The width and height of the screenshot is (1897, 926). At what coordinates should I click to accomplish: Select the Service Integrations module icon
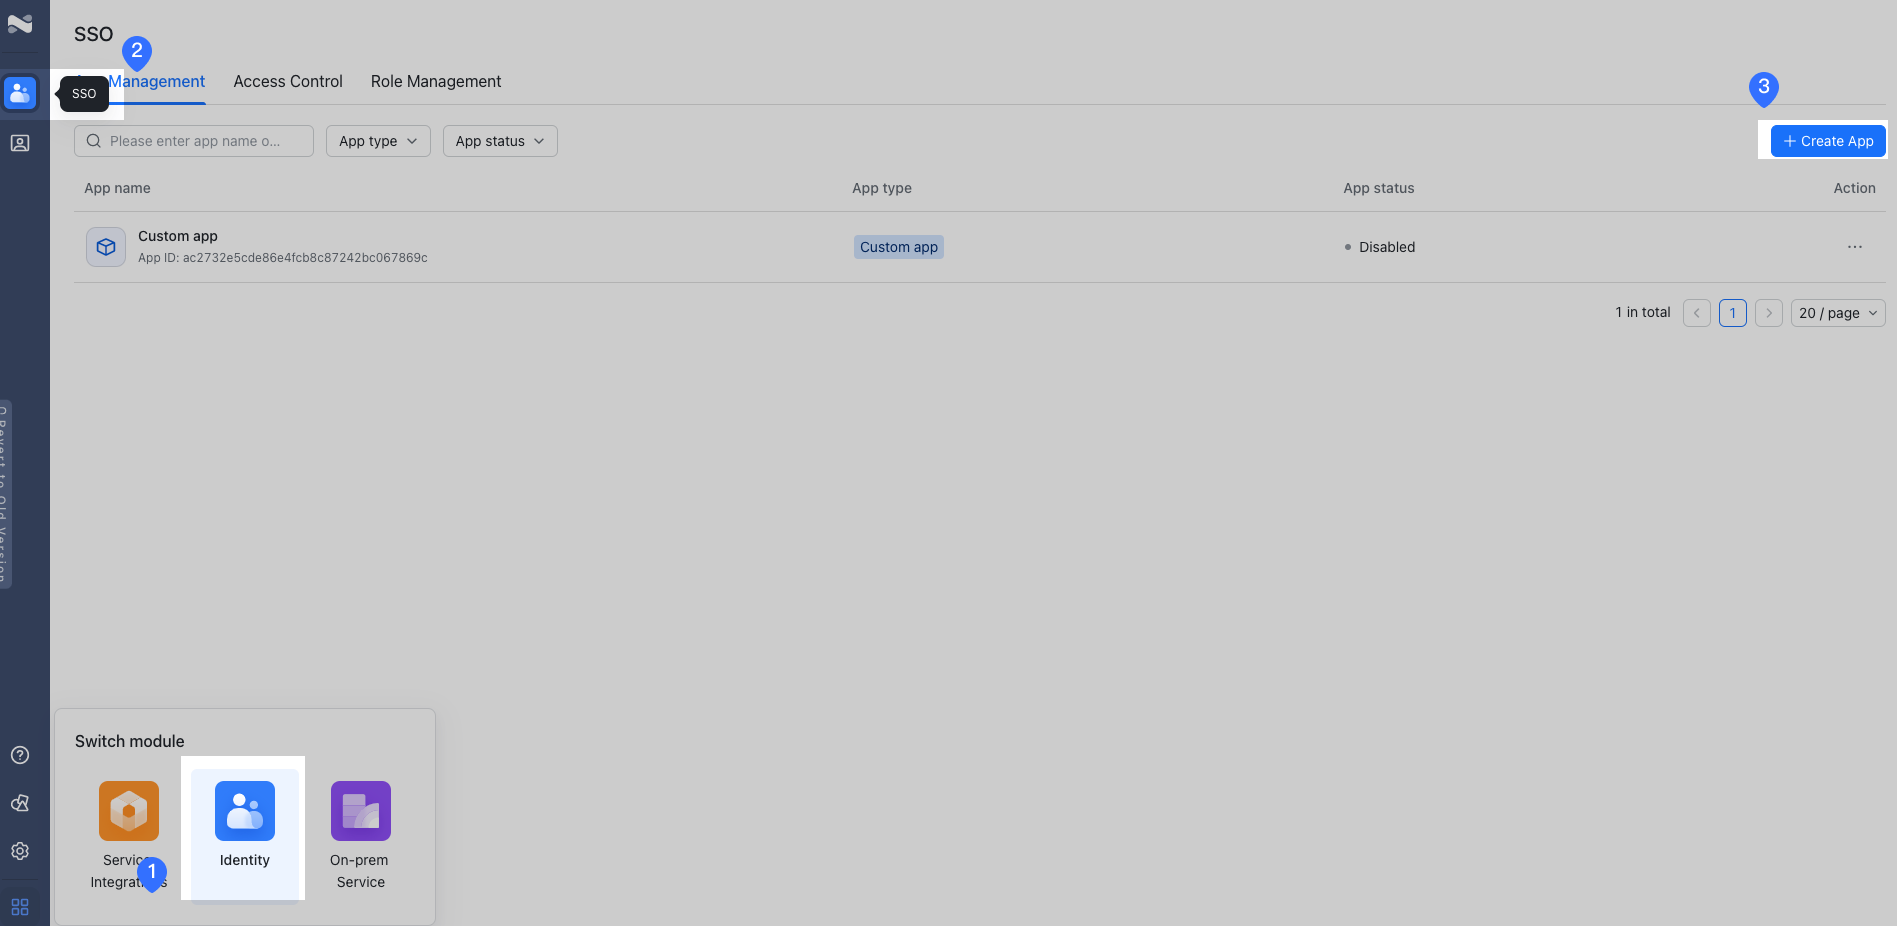coord(129,811)
